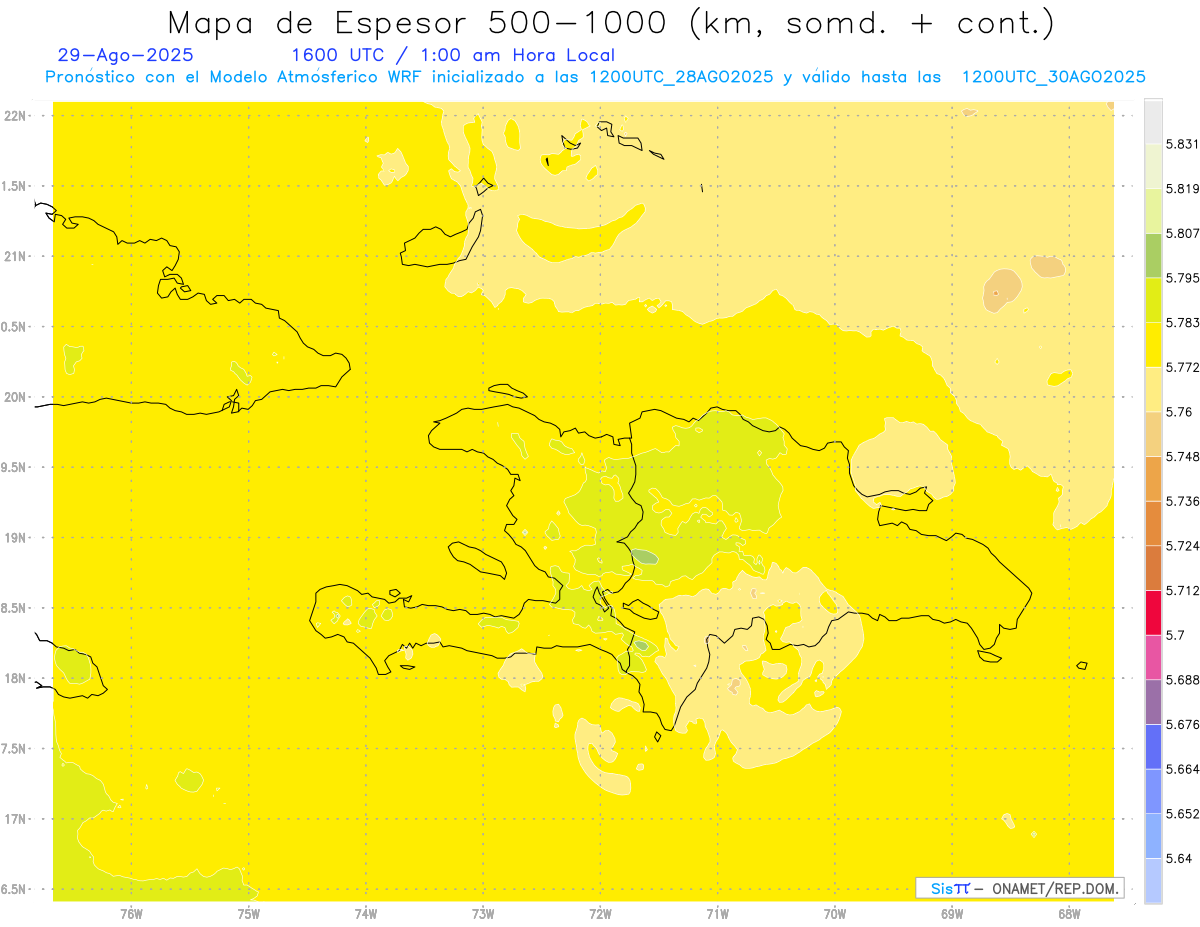Click the colorbar value 5.76
Viewport: 1200px width, 927px height.
click(1179, 412)
